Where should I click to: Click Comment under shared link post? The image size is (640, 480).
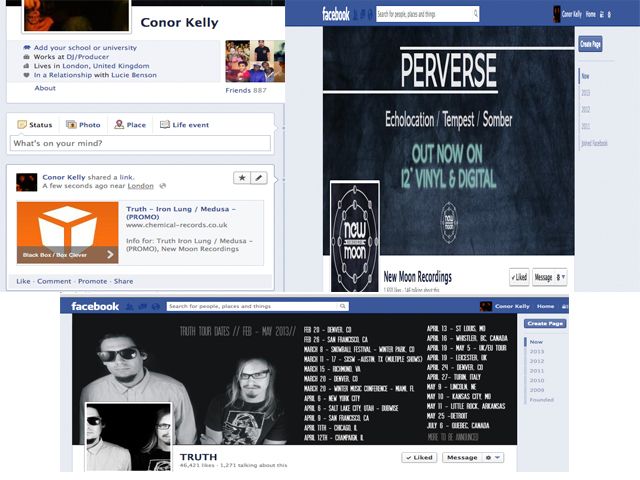54,281
